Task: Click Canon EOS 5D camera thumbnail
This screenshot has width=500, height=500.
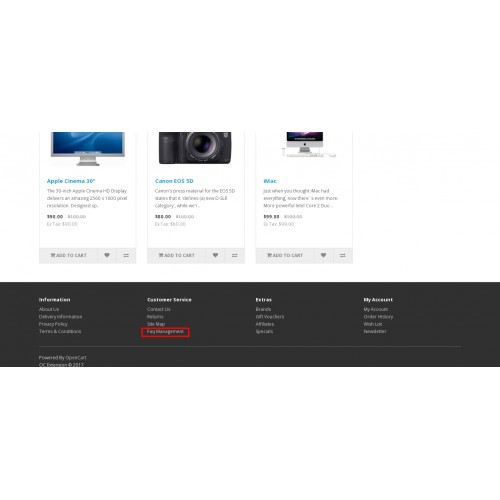Action: (195, 148)
